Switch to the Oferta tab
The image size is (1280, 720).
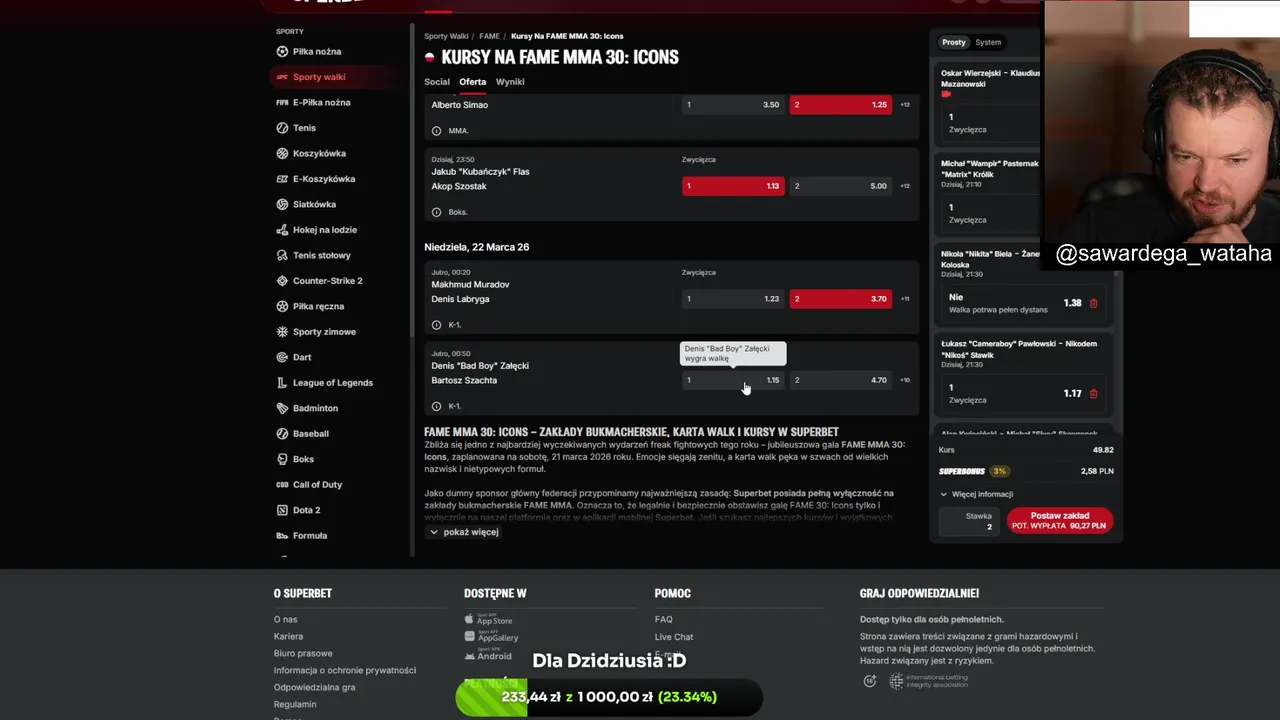click(473, 82)
